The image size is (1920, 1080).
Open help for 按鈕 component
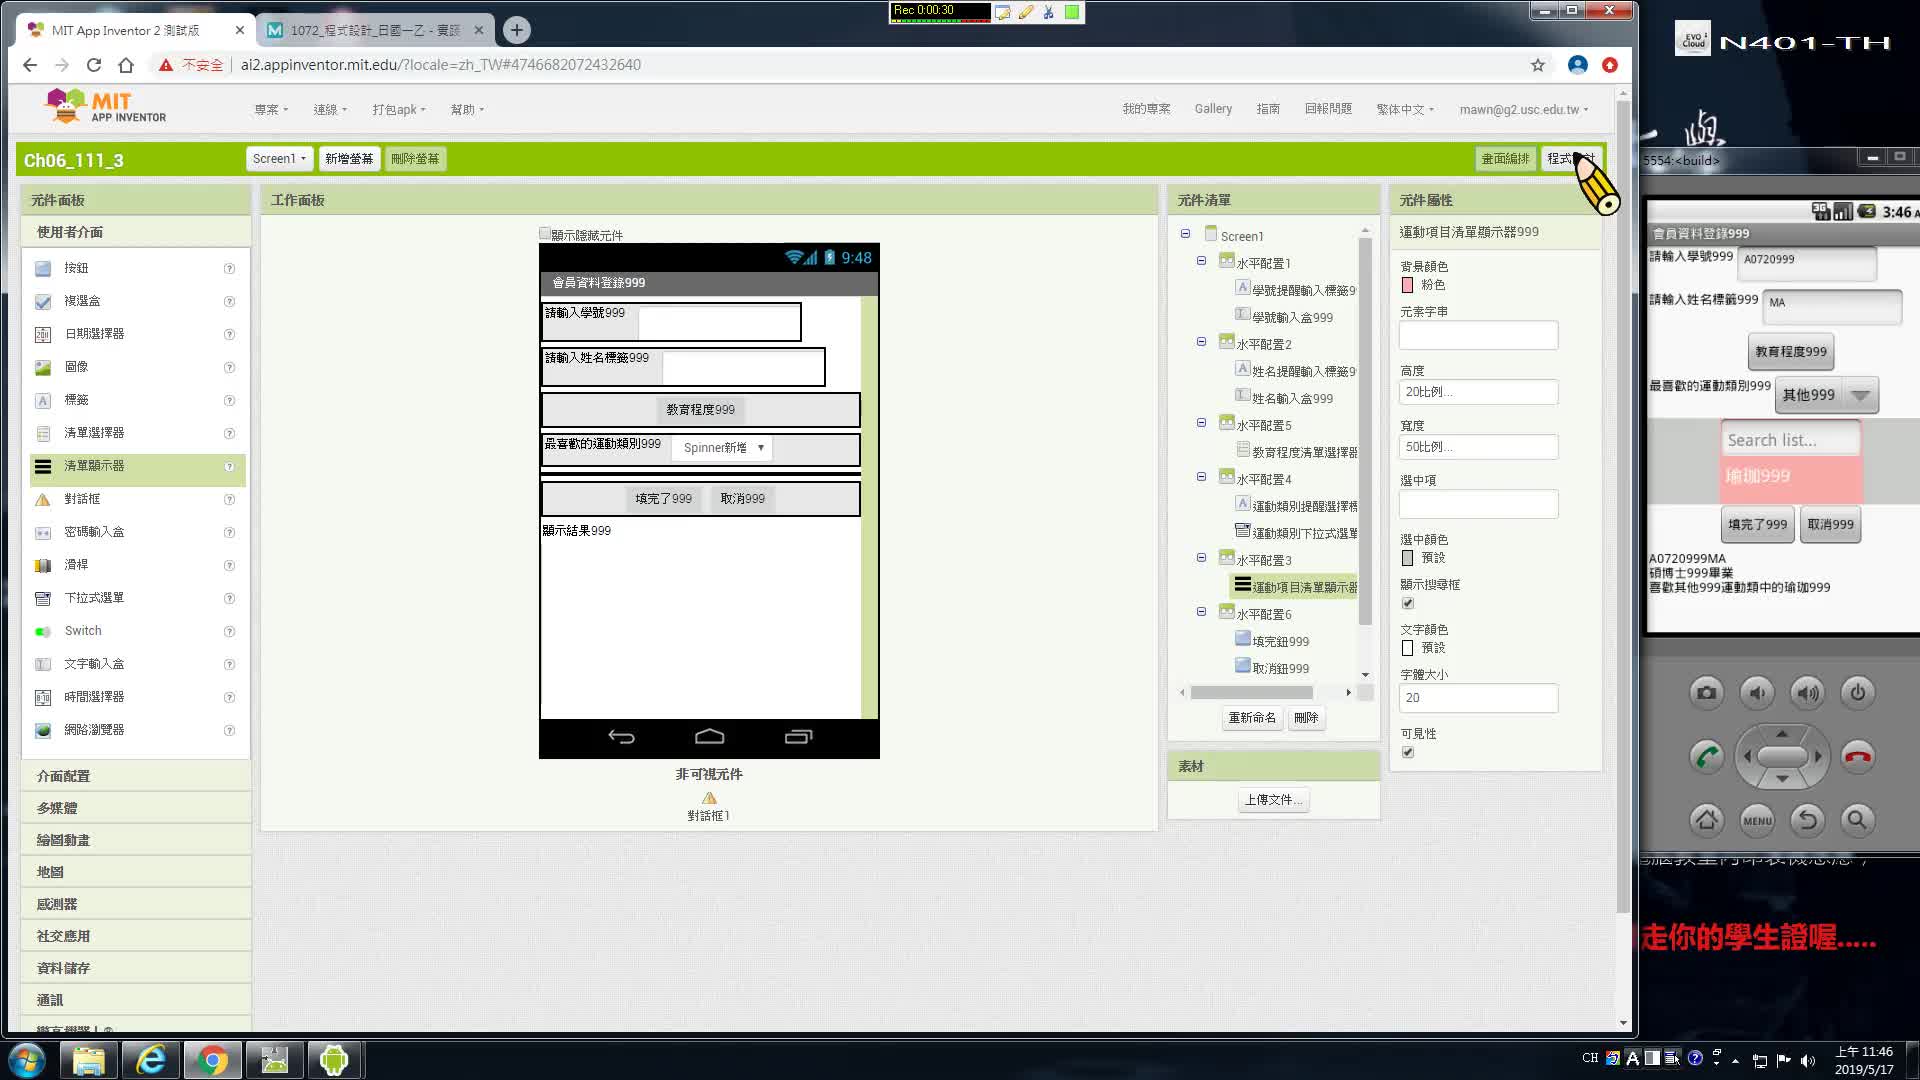click(x=229, y=268)
